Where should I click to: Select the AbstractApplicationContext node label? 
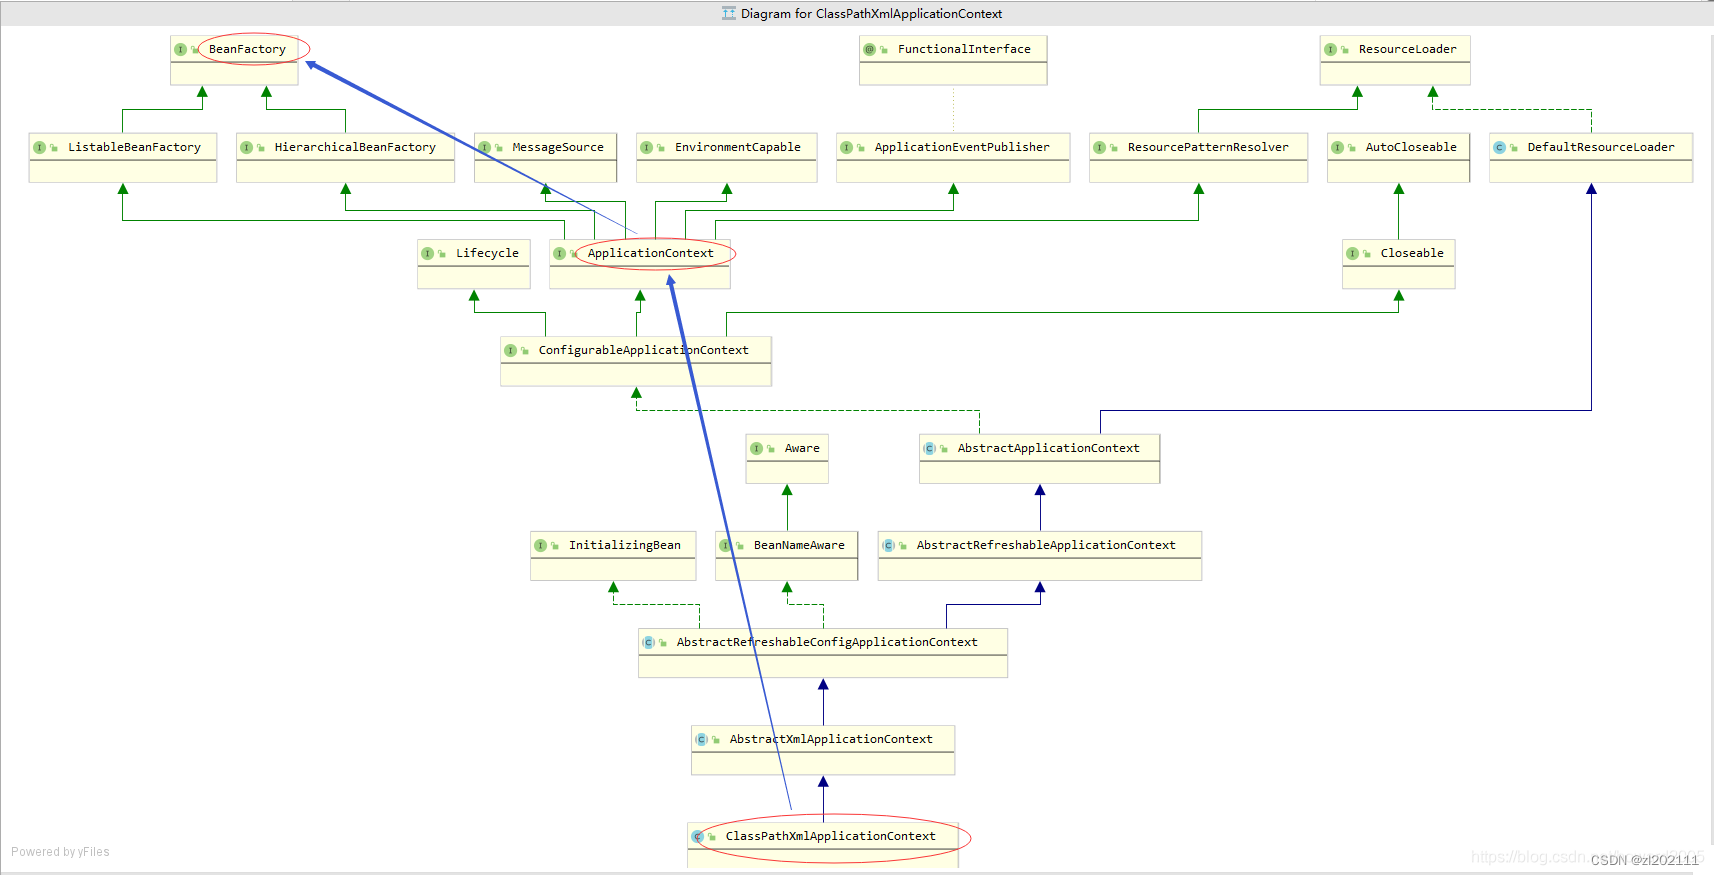[x=1048, y=448]
